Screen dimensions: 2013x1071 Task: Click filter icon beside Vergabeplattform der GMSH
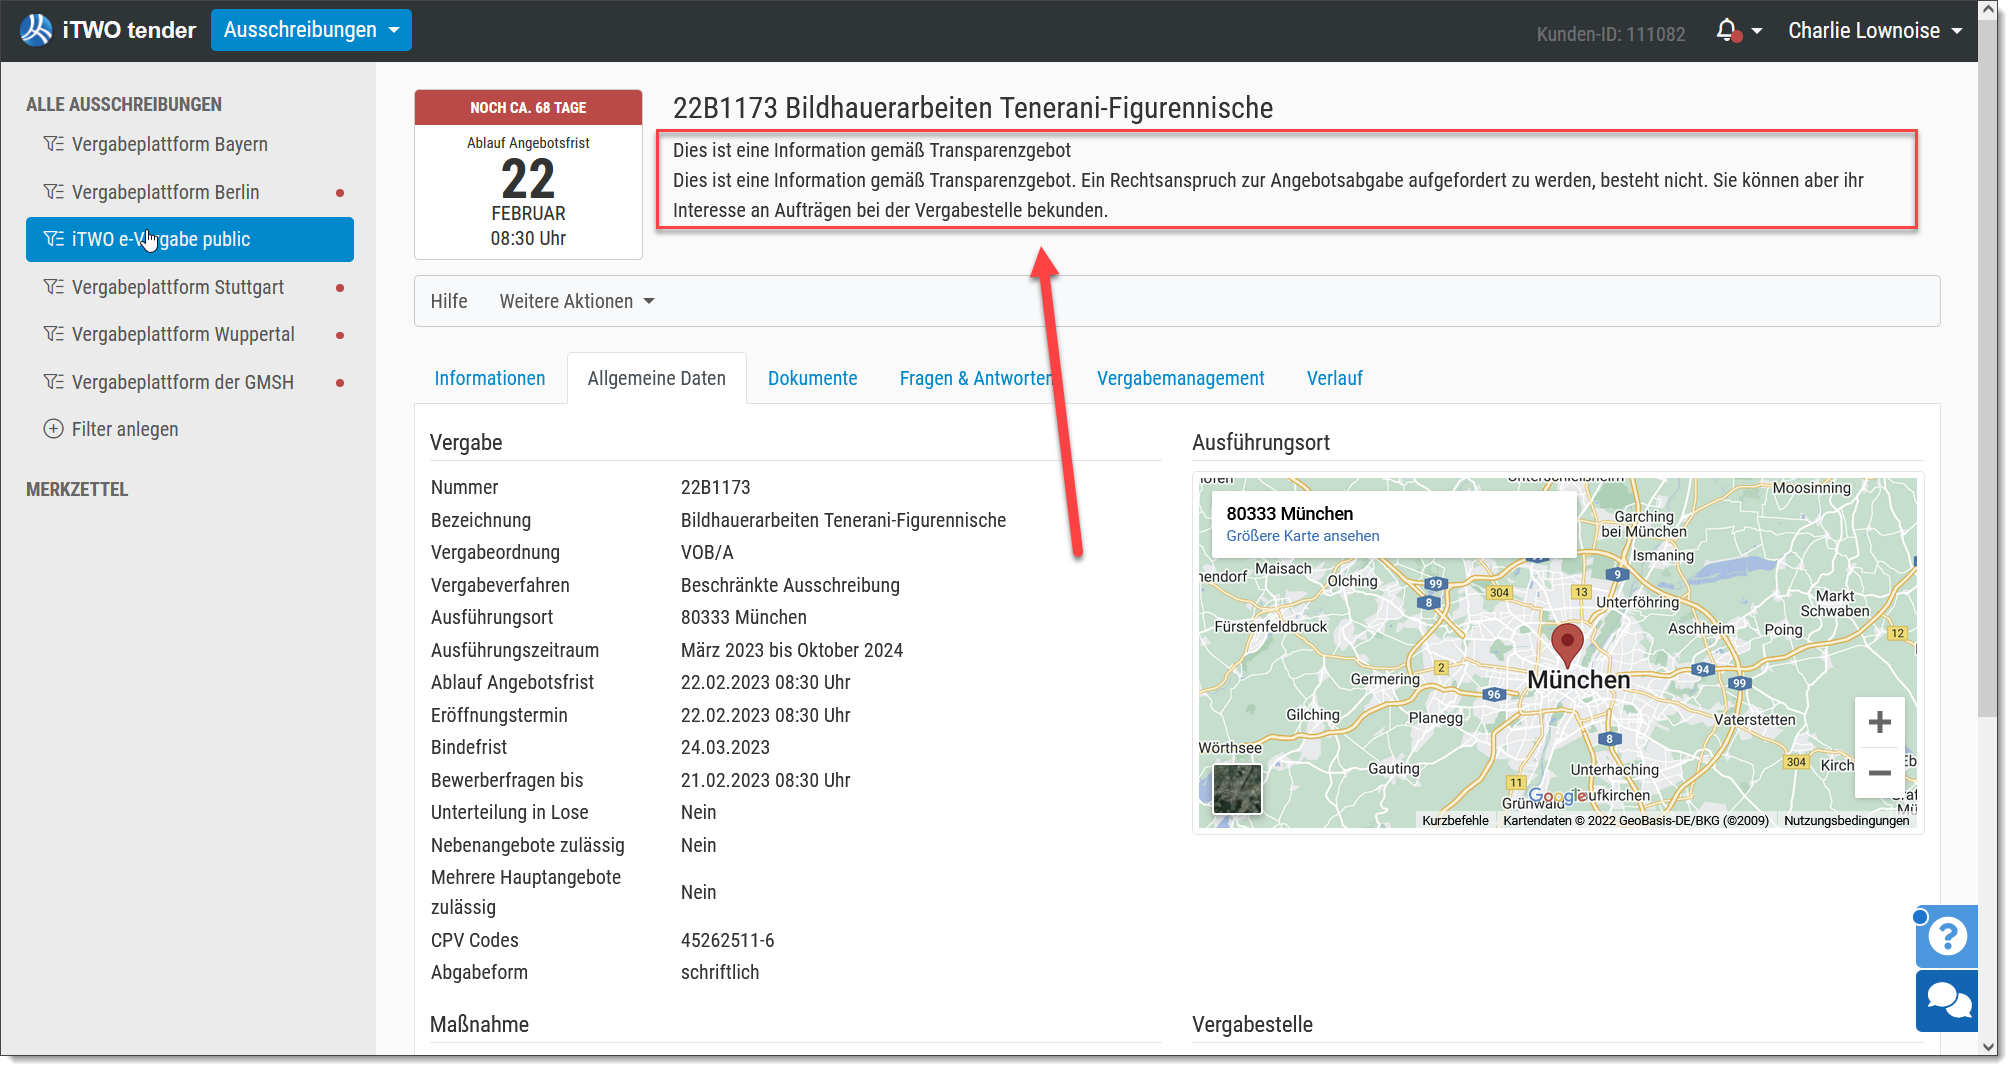(x=54, y=382)
